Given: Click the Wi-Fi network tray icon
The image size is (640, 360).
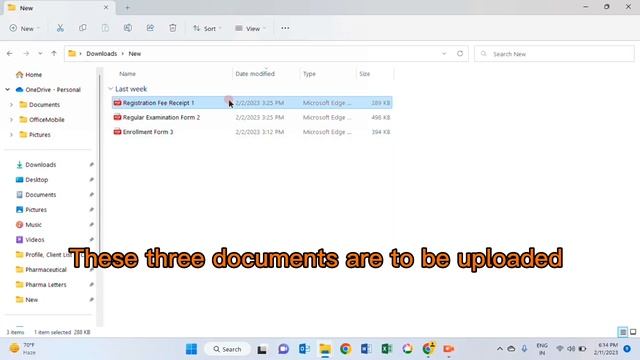Looking at the screenshot, I should click(x=560, y=349).
